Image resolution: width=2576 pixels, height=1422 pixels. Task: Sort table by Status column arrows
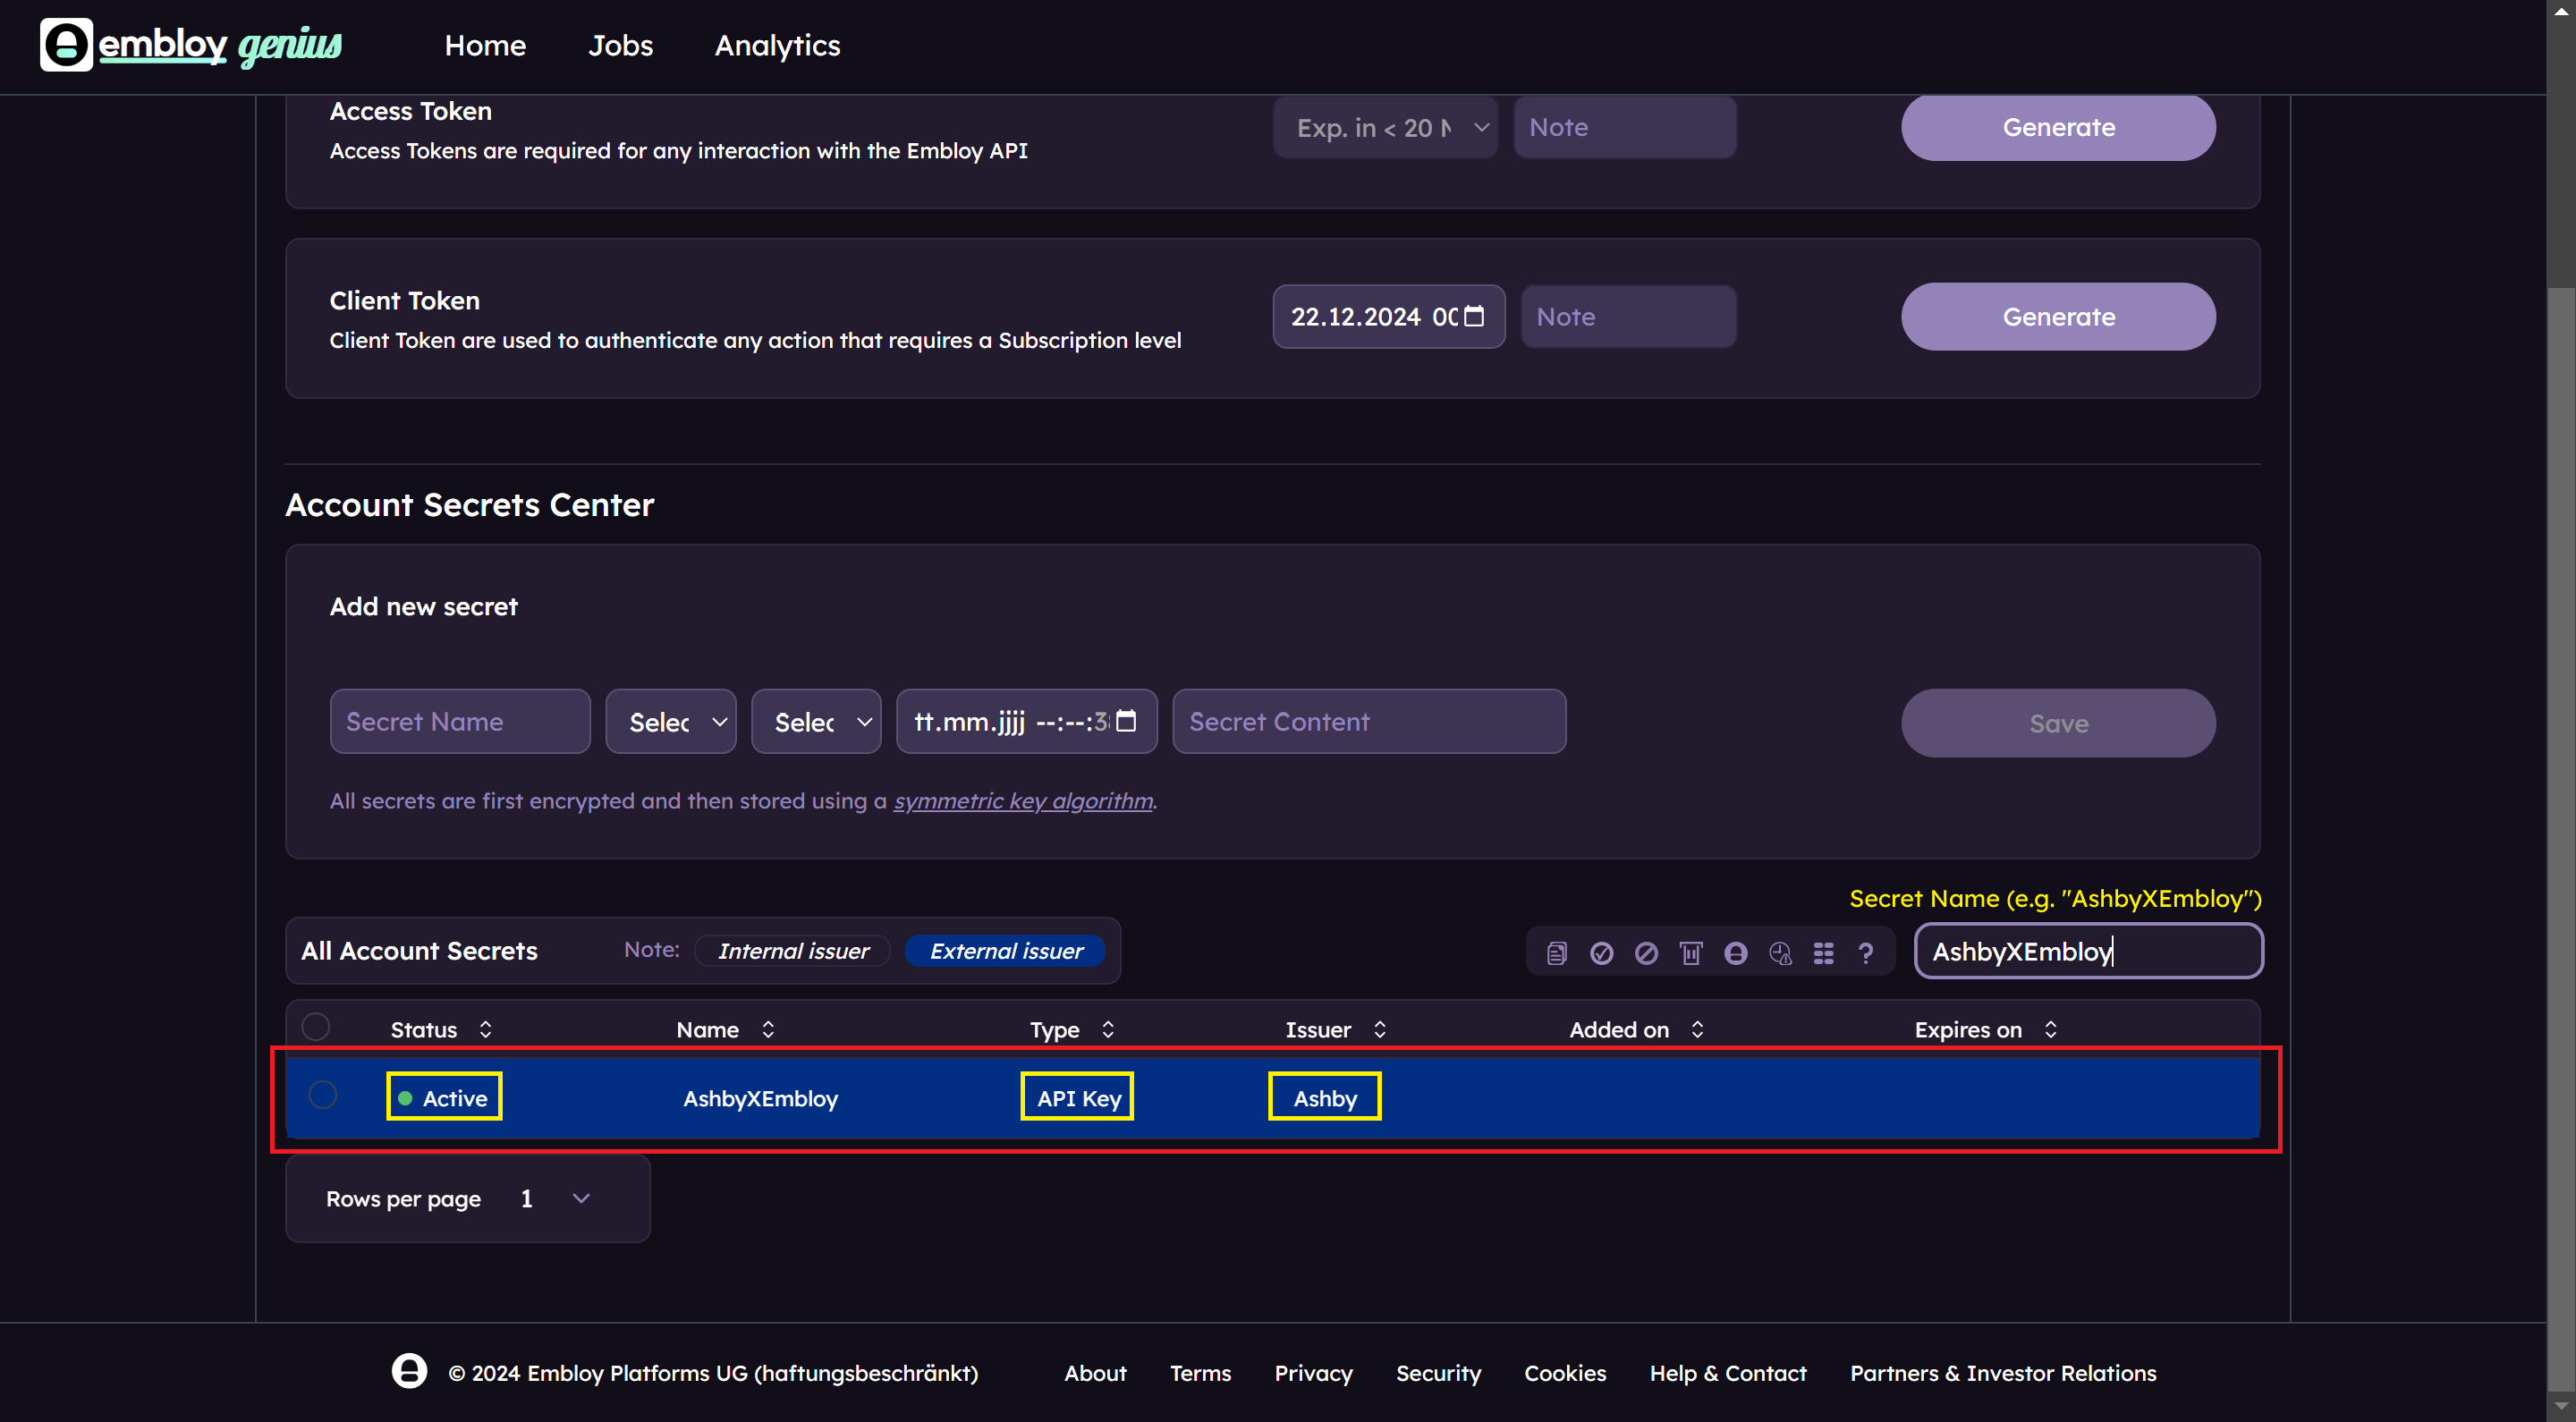(486, 1029)
